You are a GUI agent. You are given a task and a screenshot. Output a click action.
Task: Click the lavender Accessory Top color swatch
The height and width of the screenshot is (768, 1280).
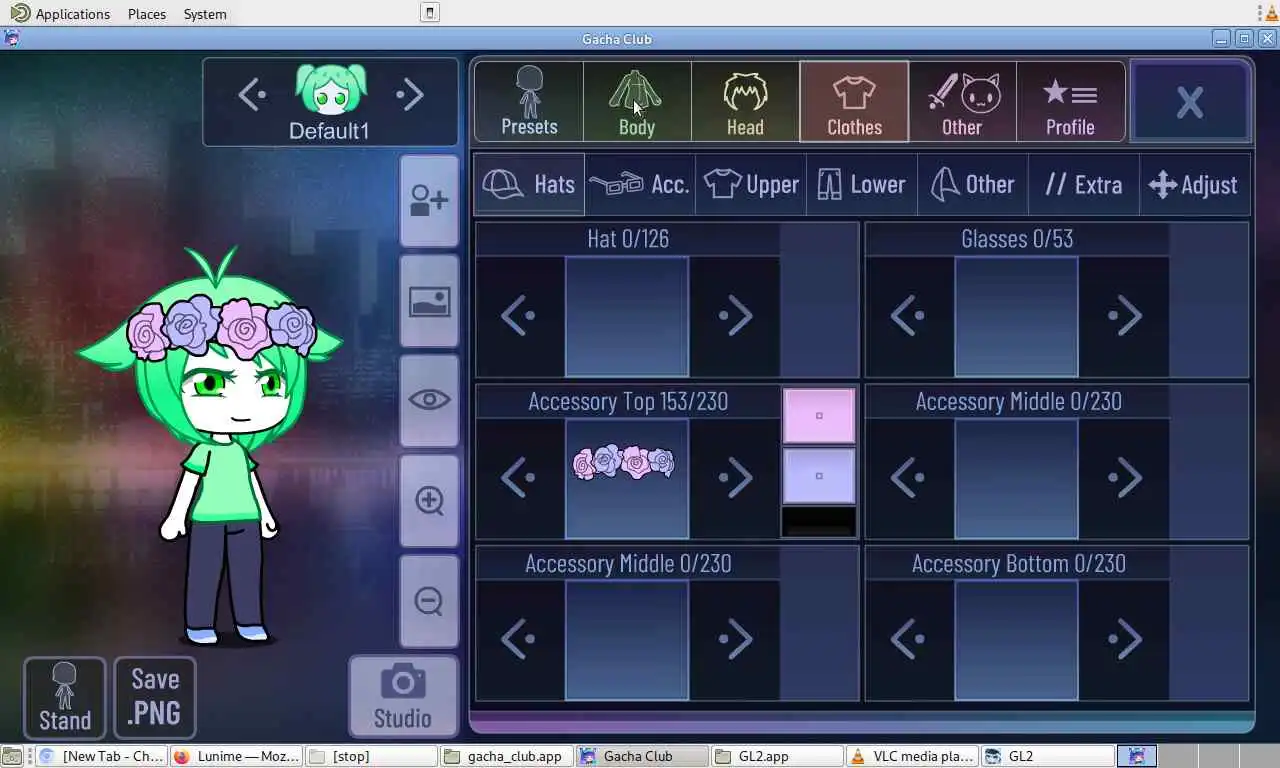[819, 476]
